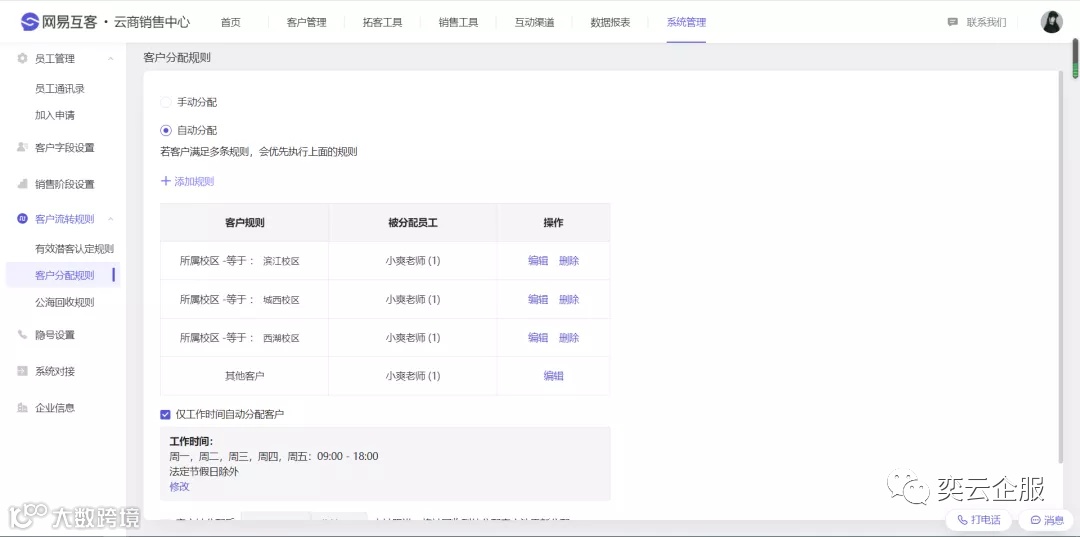Collapse the 员工管理 section chevron
Viewport: 1080px width, 537px height.
[110, 59]
